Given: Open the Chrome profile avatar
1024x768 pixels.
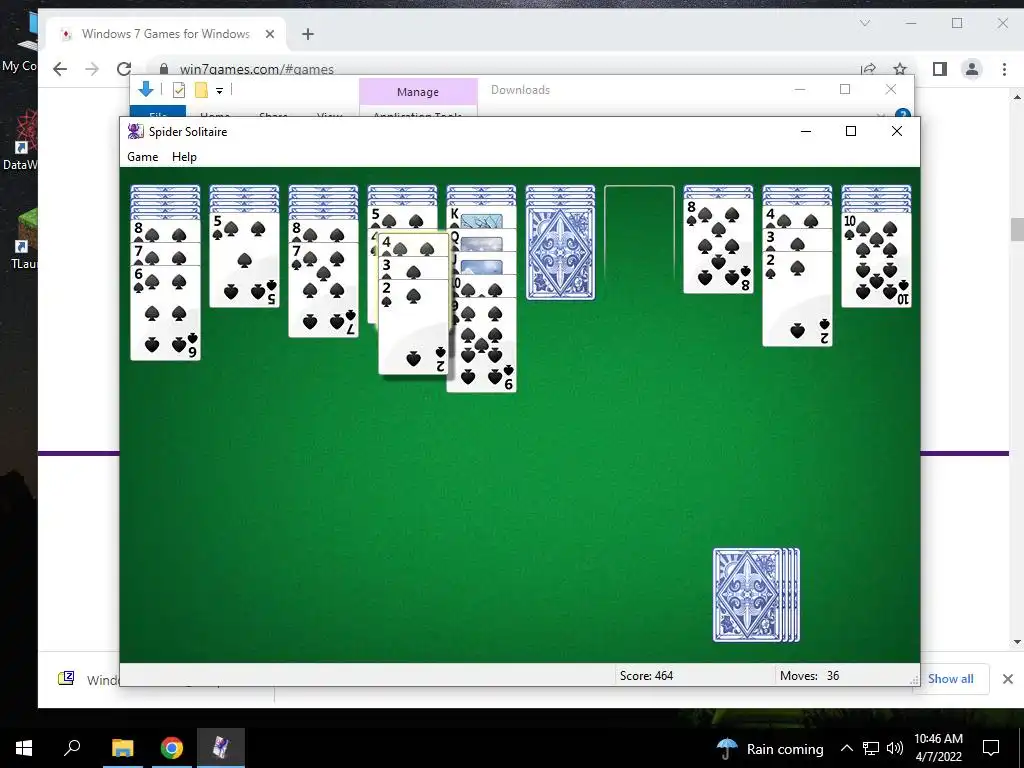Looking at the screenshot, I should (972, 69).
